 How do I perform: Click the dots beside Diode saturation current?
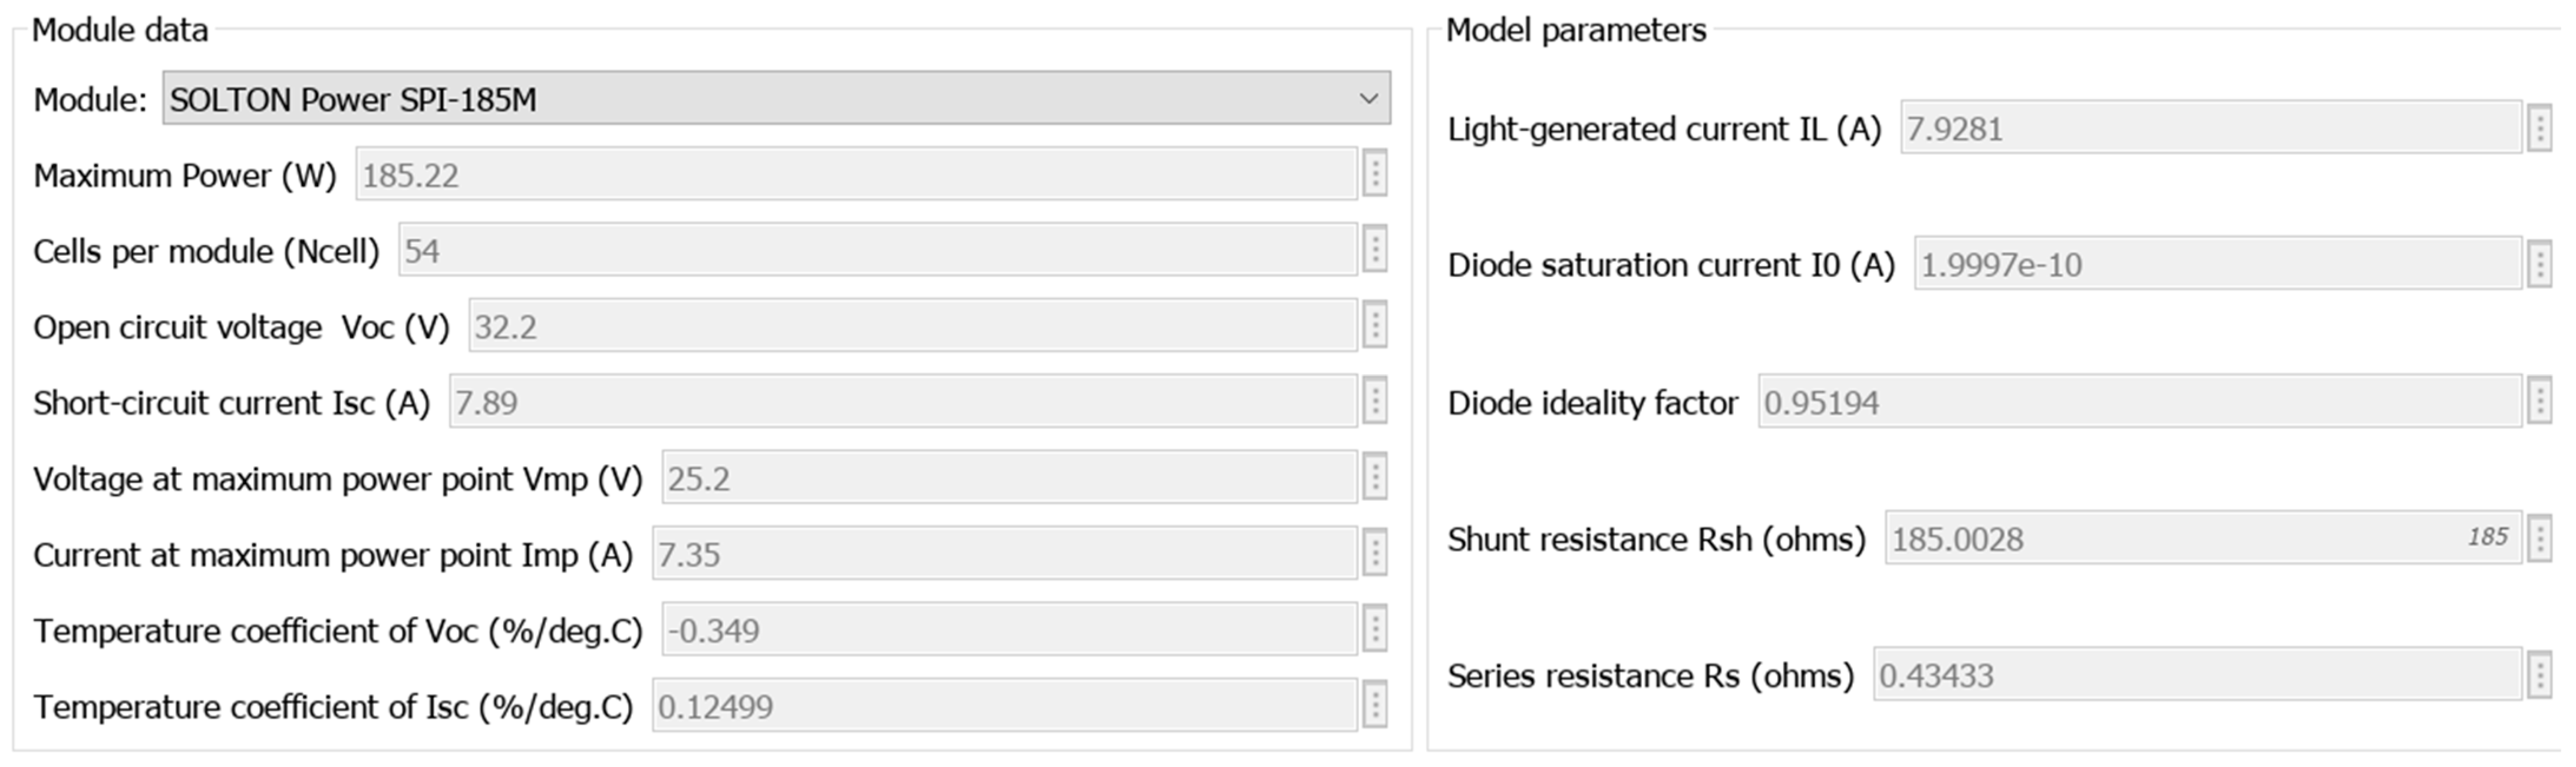click(2539, 265)
